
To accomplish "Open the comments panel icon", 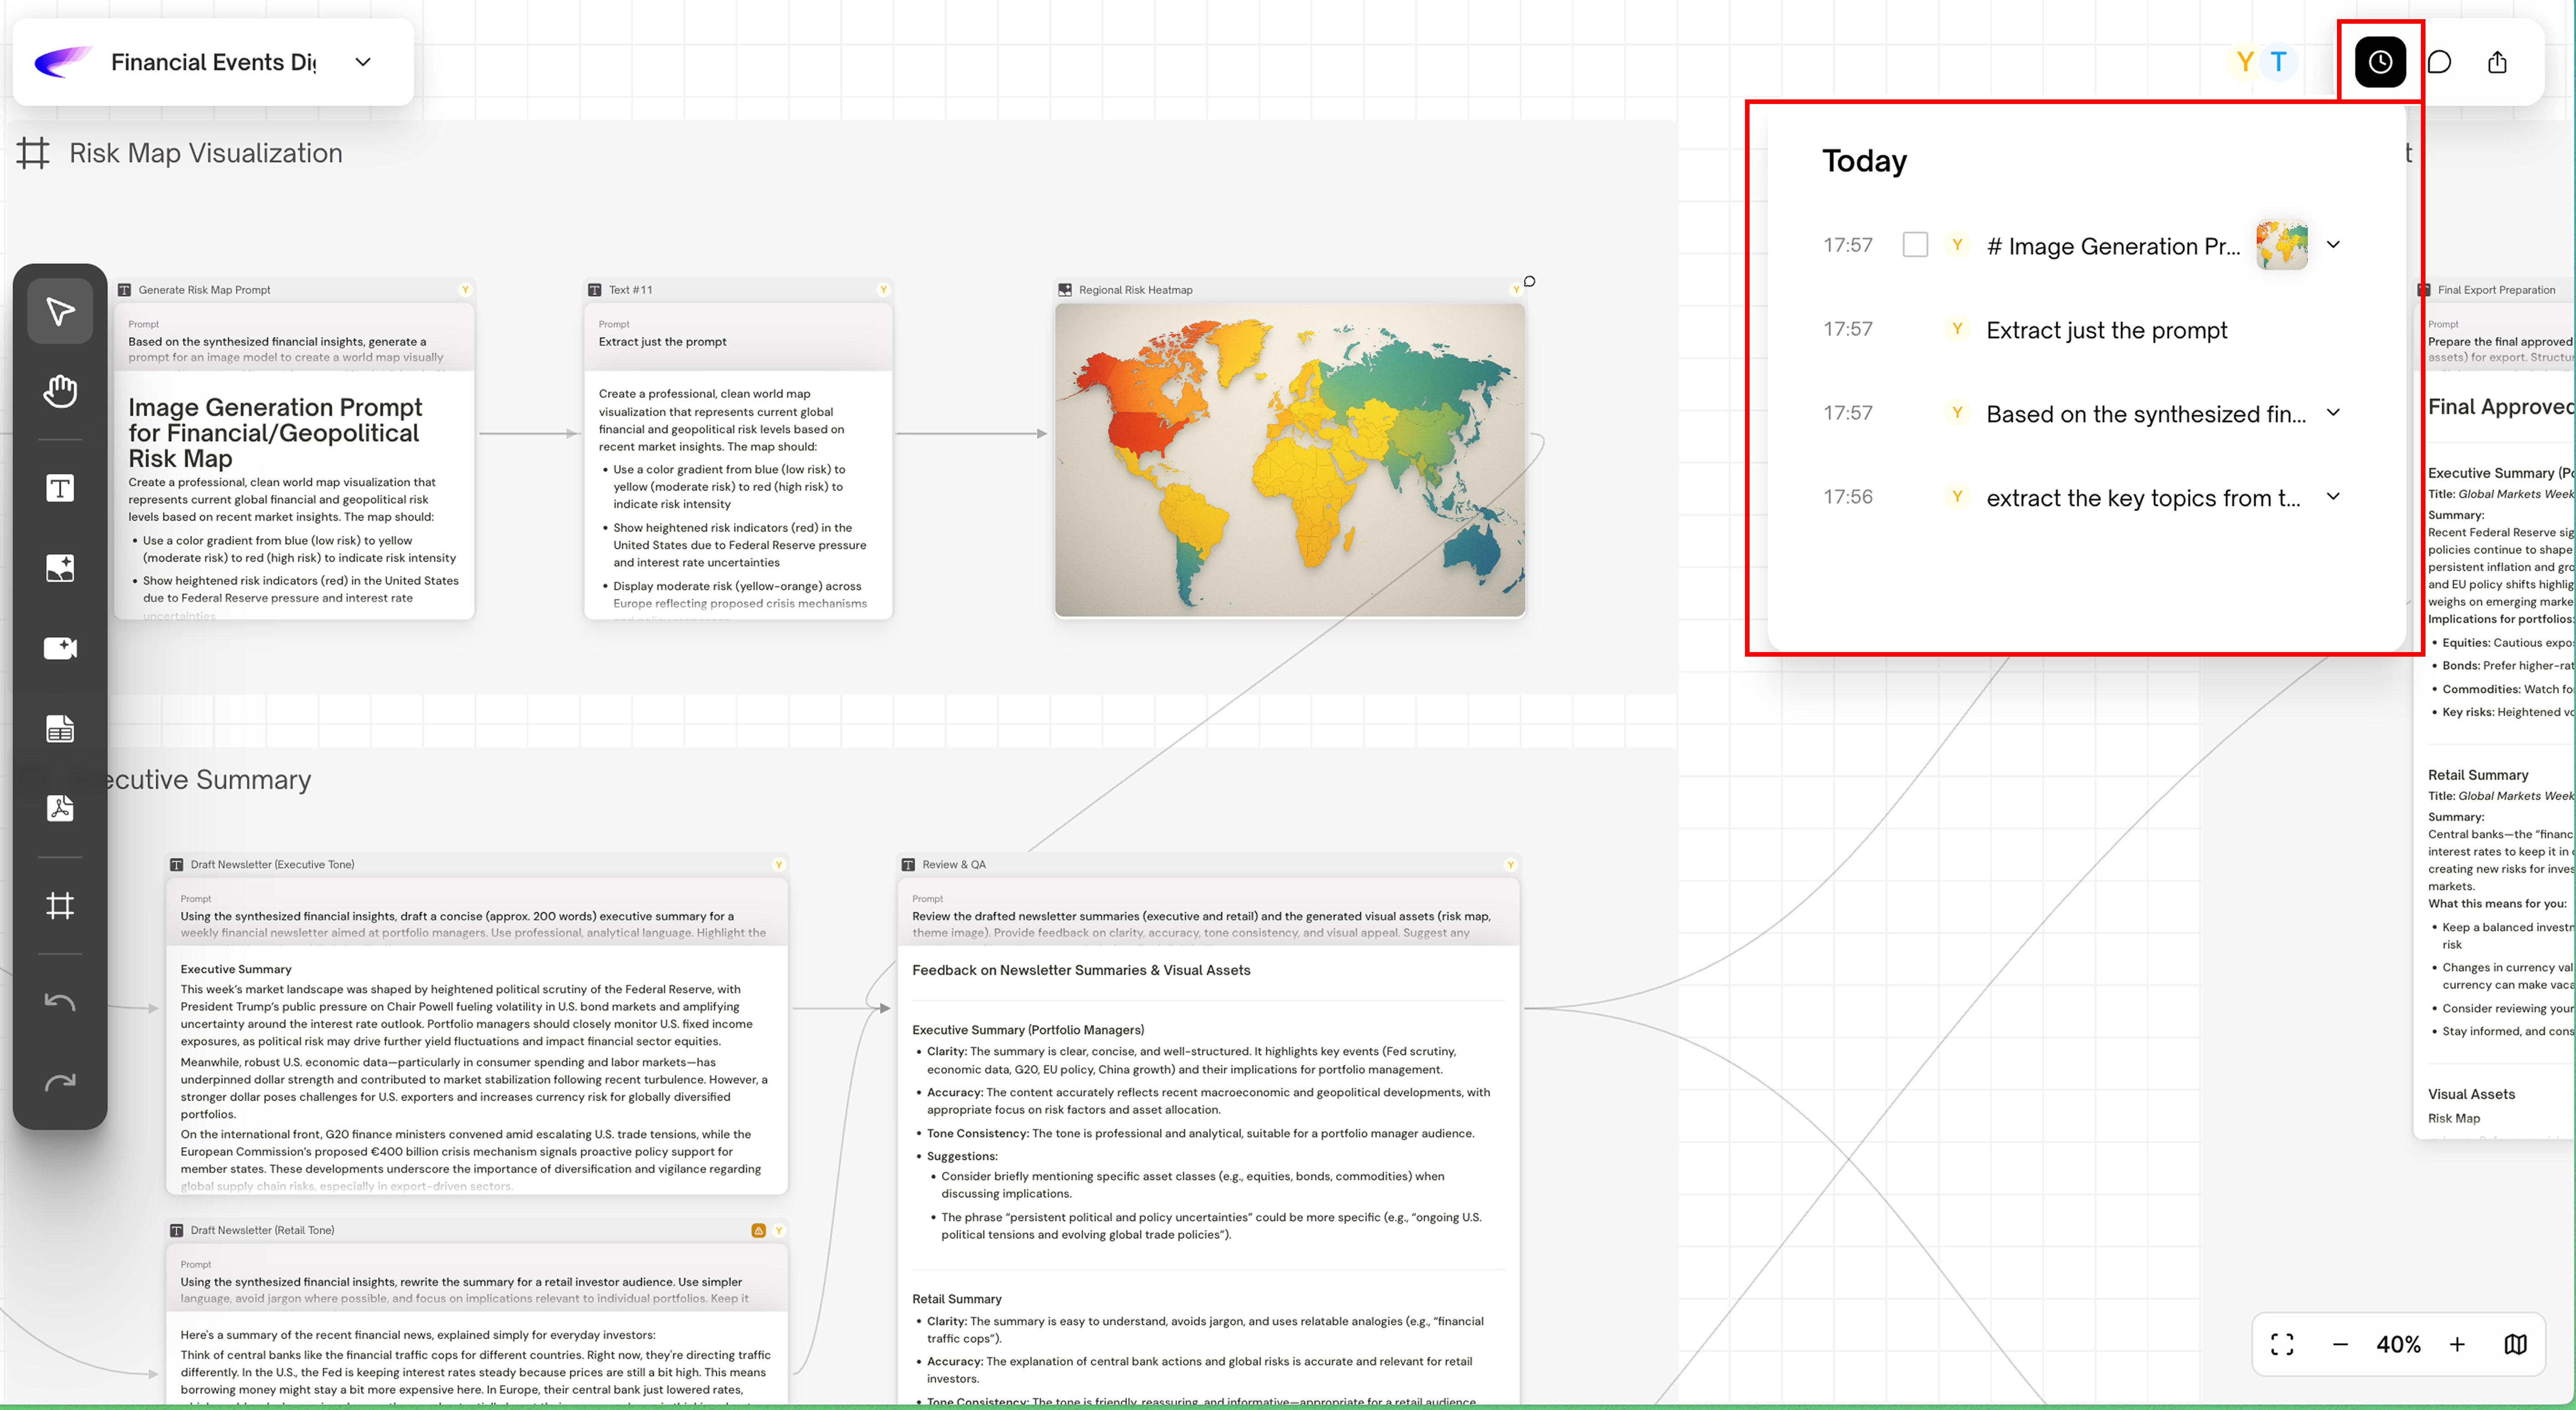I will point(2439,62).
